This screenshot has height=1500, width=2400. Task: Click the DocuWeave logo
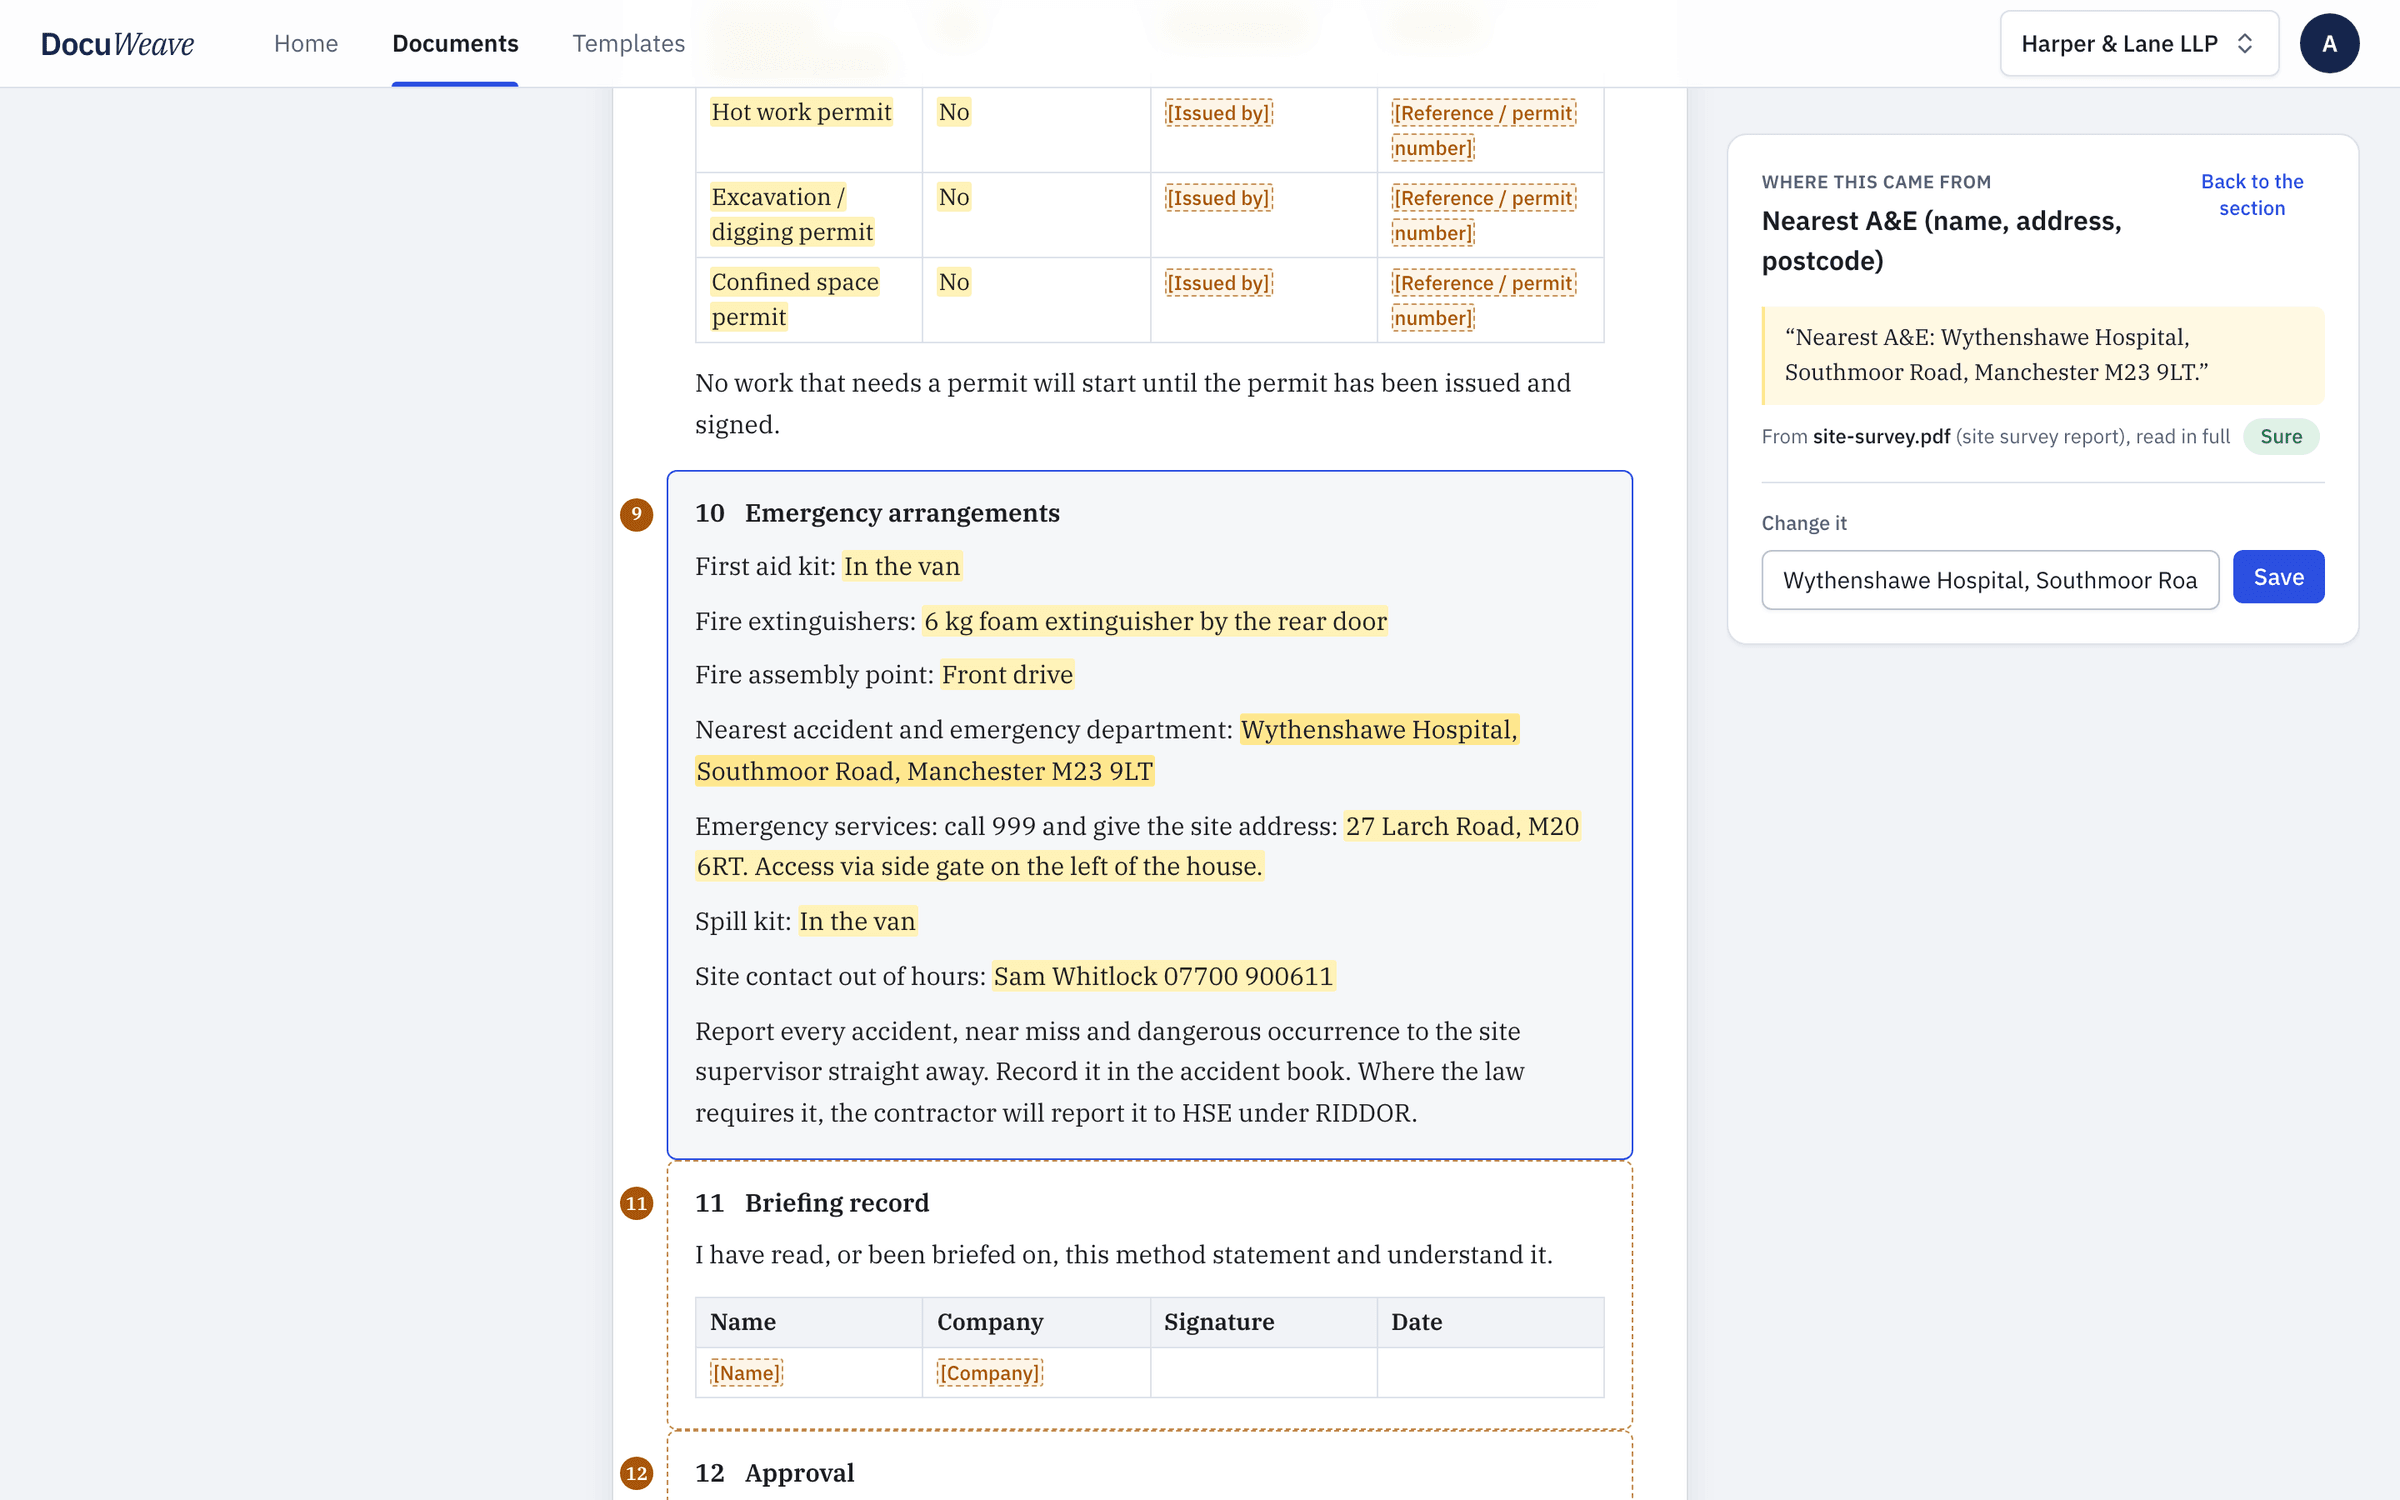coord(117,43)
